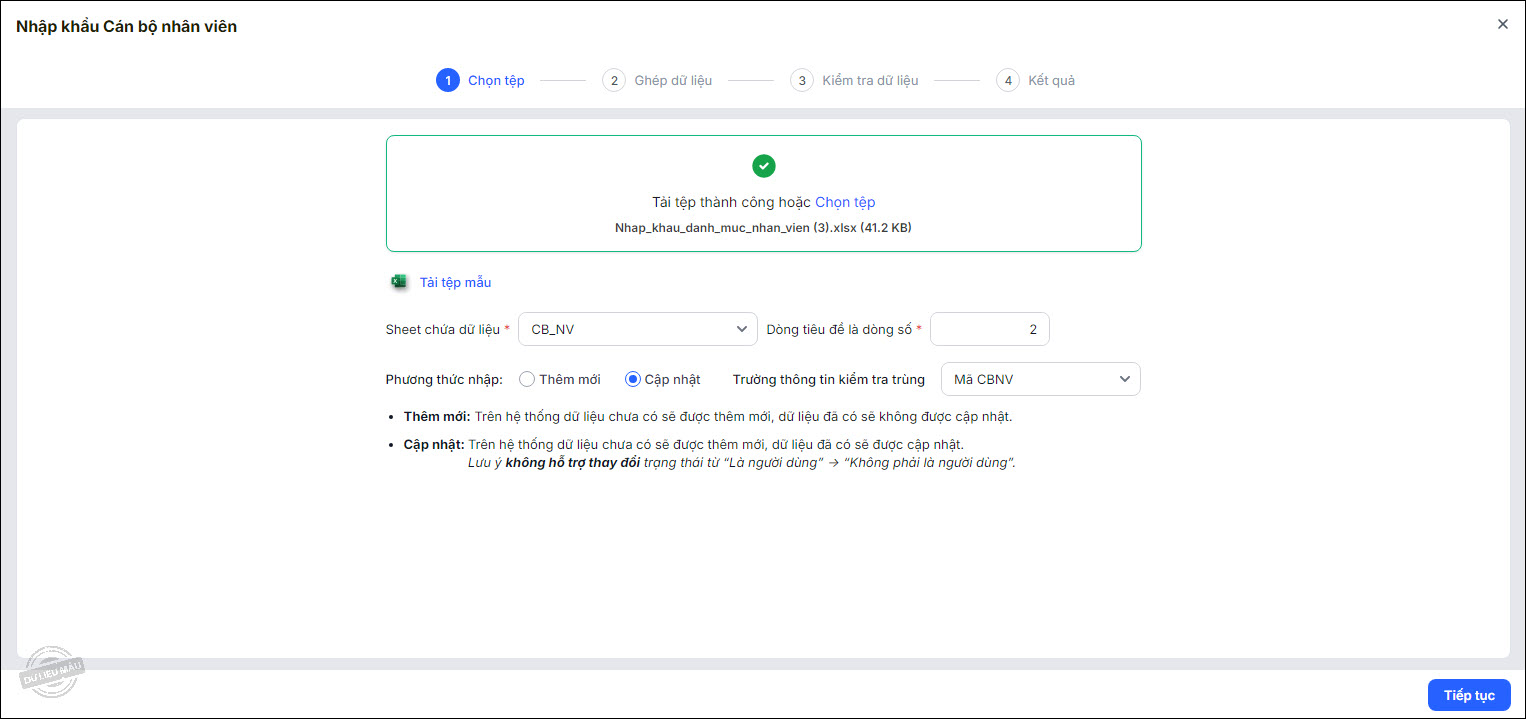Screen dimensions: 1526x719
Task: Click the Excel template file icon
Action: point(399,282)
